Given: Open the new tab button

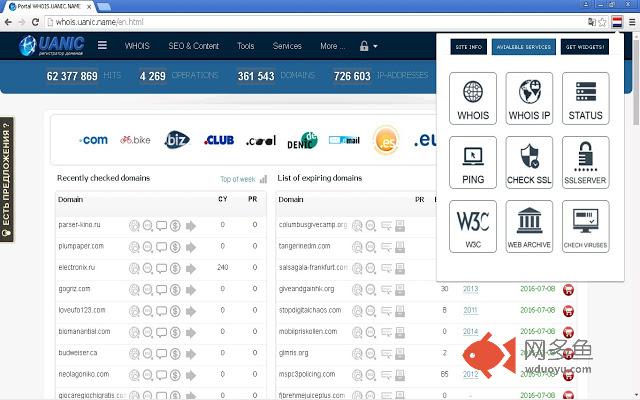Looking at the screenshot, I should [x=104, y=7].
